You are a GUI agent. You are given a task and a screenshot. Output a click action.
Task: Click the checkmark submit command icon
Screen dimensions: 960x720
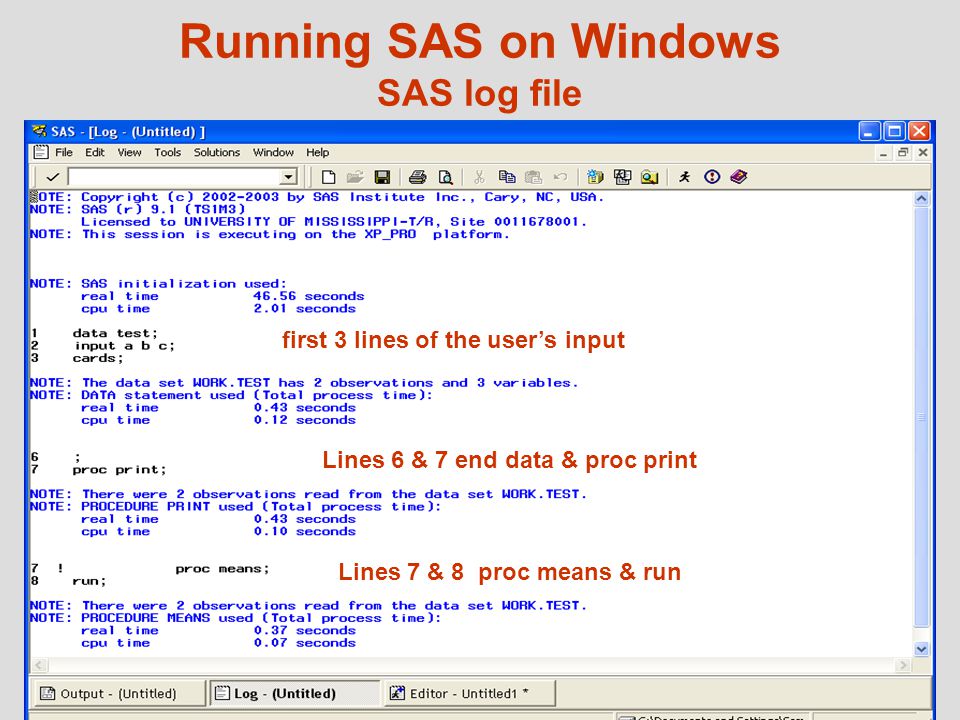click(53, 178)
